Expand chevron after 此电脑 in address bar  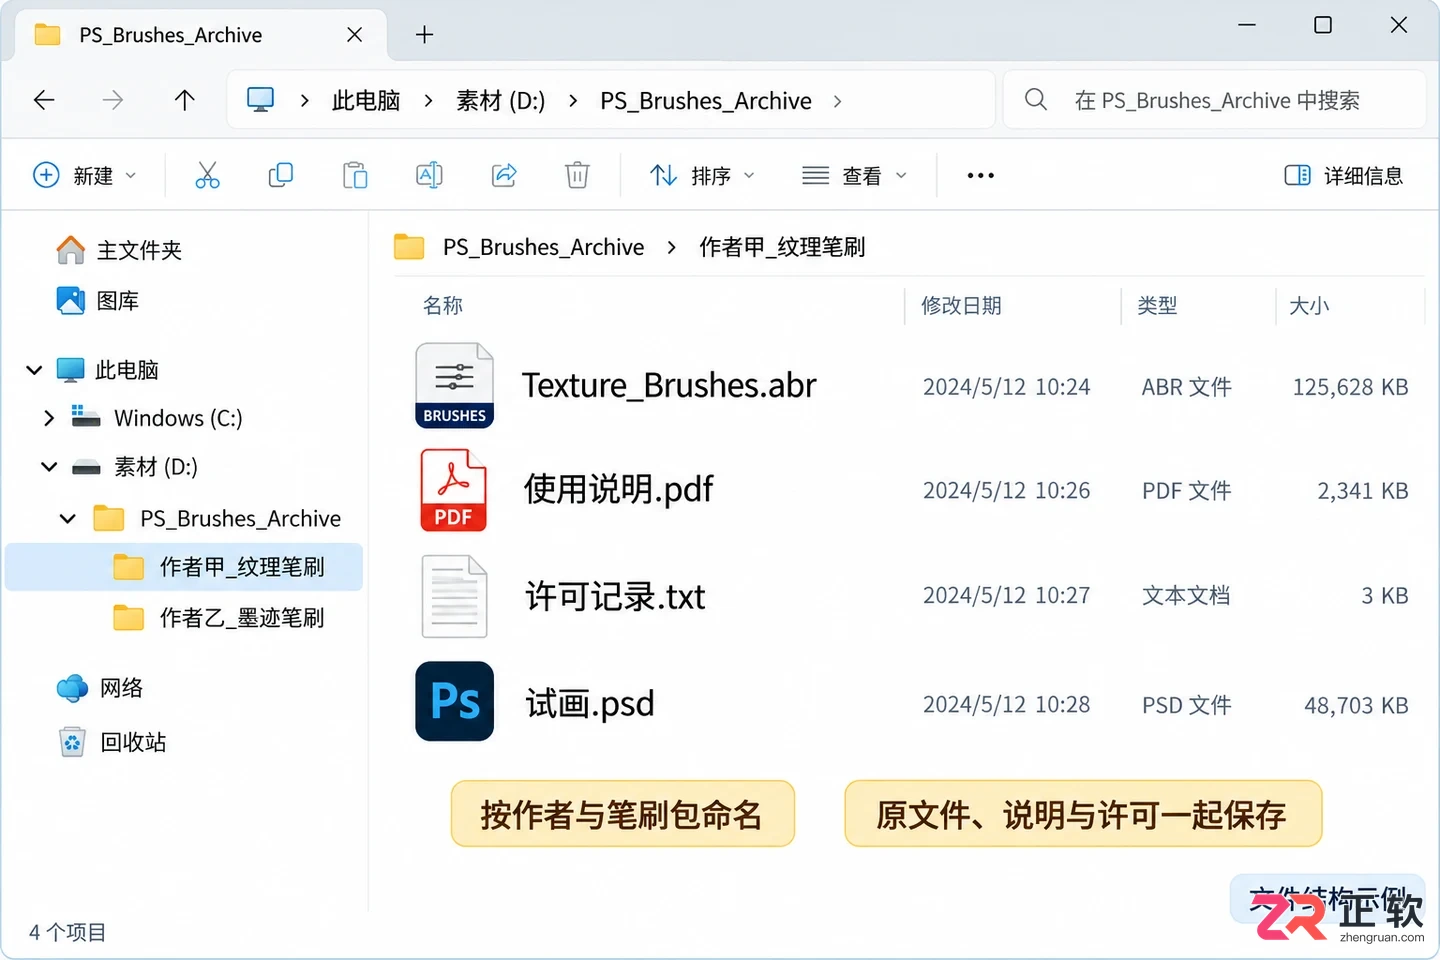tap(428, 100)
